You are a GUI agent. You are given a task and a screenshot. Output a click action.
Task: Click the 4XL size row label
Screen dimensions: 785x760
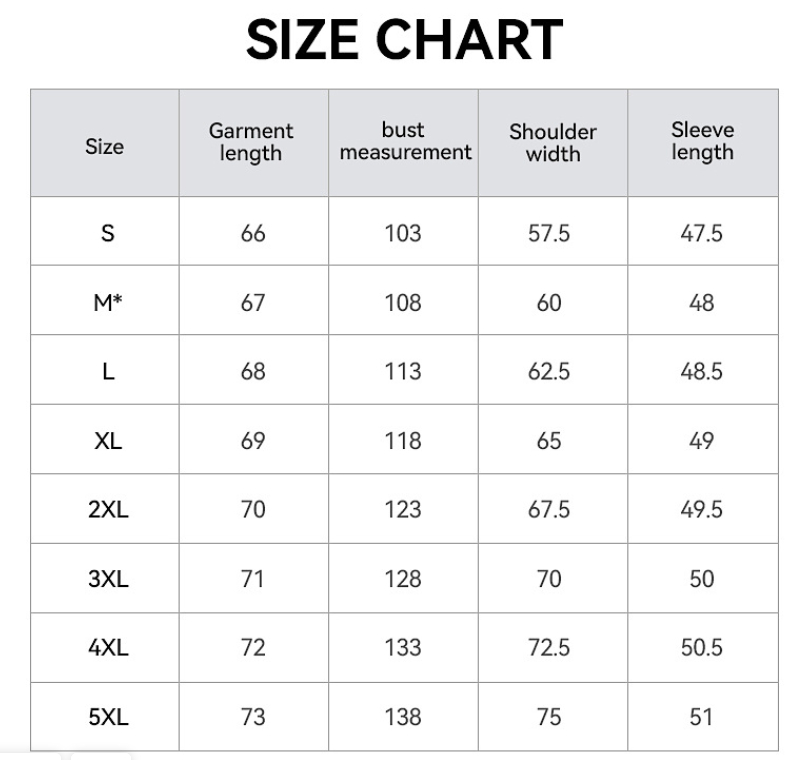pyautogui.click(x=108, y=647)
